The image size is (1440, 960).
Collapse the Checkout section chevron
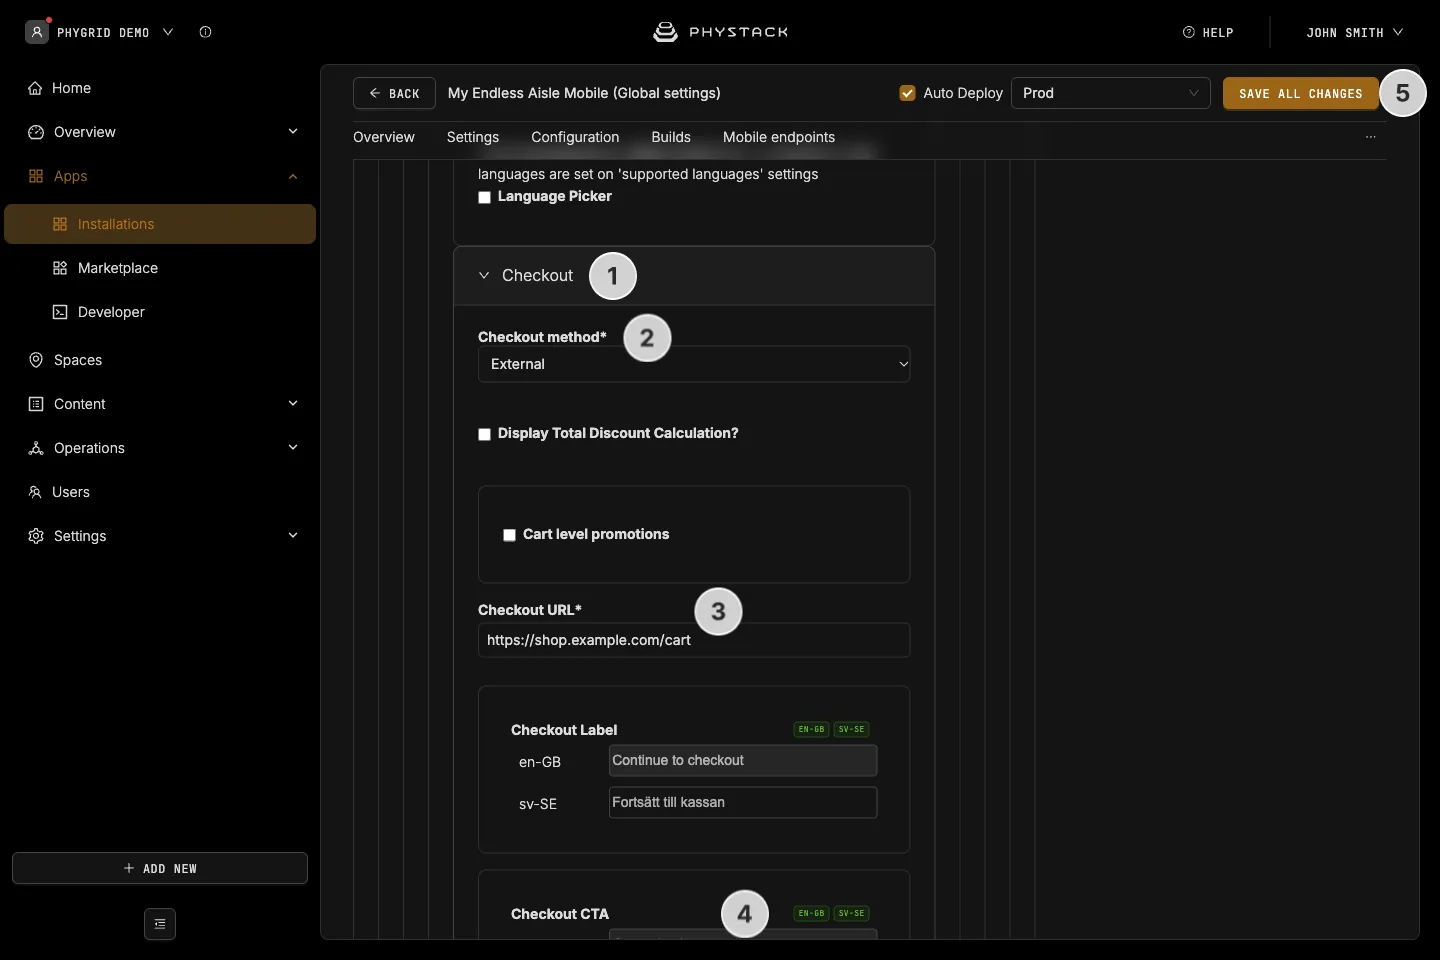[x=484, y=275]
